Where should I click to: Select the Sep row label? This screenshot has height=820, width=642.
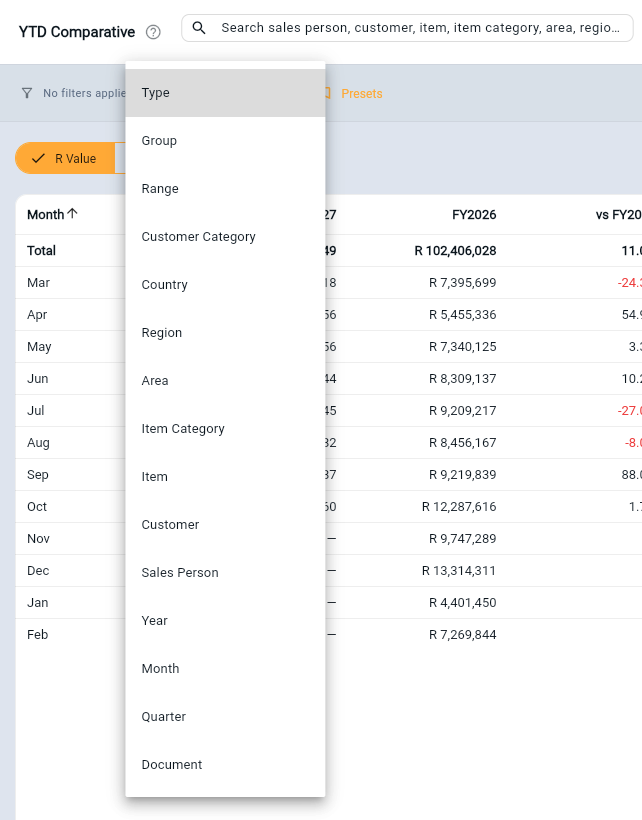pos(38,475)
